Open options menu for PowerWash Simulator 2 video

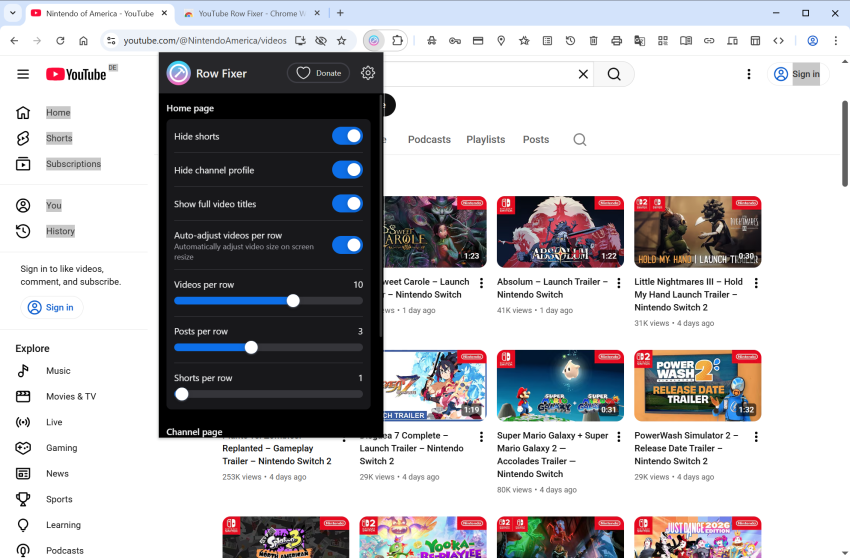click(x=756, y=437)
